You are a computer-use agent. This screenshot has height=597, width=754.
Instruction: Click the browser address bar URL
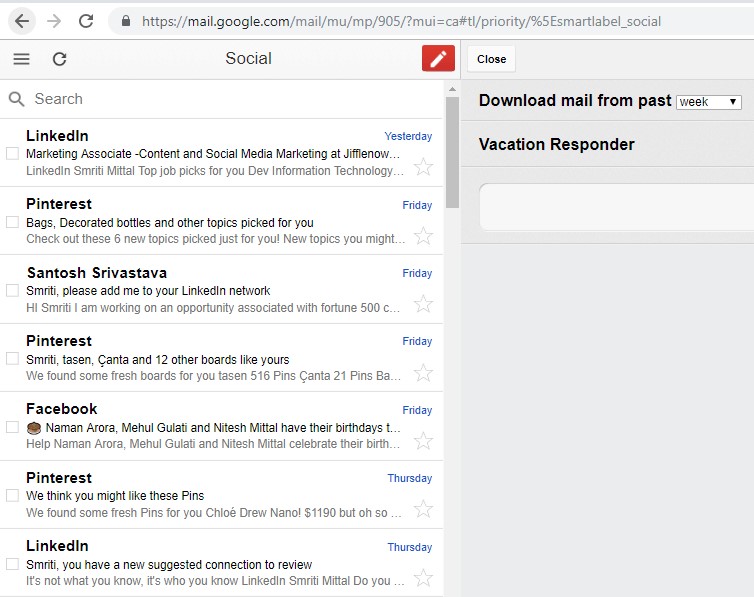400,21
